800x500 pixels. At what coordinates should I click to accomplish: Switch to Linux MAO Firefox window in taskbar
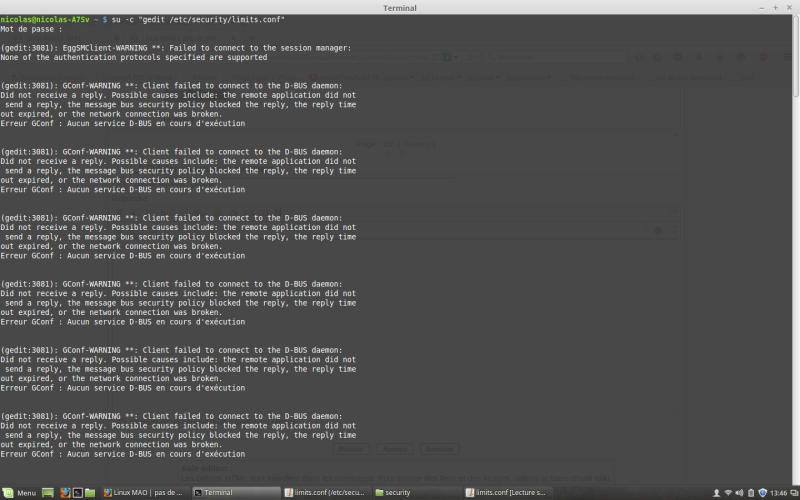[144, 493]
